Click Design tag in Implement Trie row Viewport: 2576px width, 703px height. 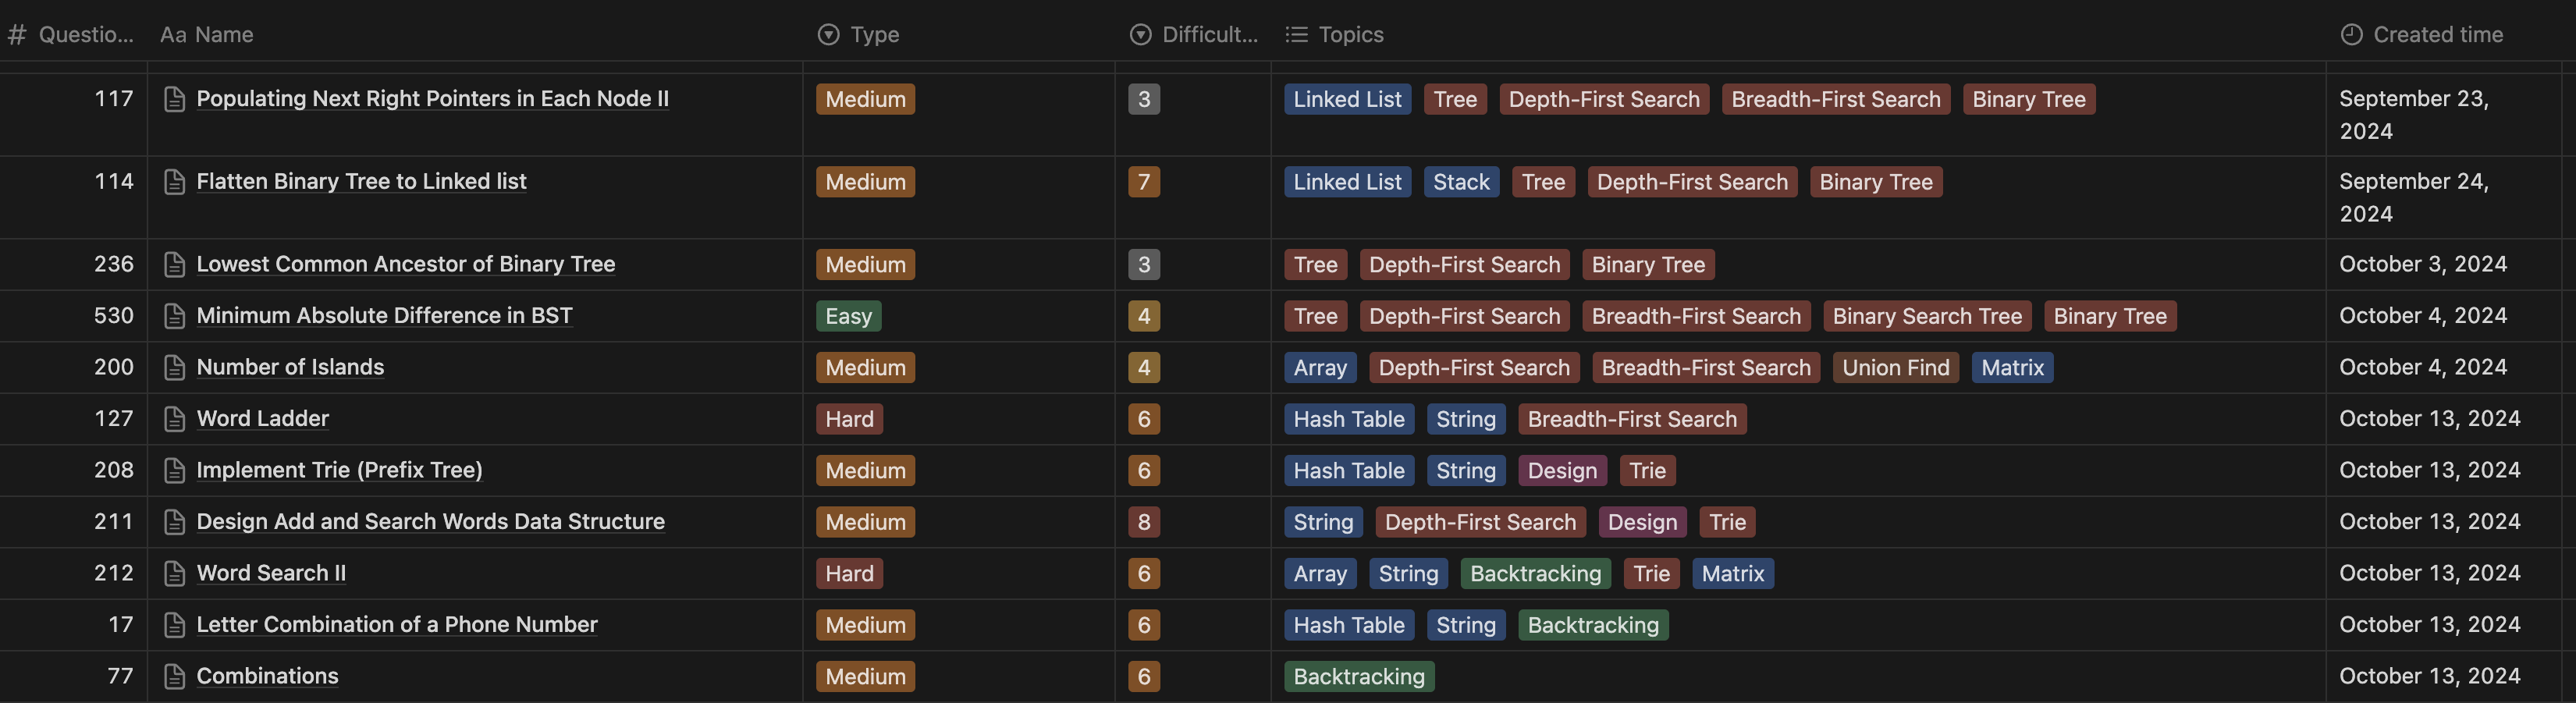tap(1562, 471)
